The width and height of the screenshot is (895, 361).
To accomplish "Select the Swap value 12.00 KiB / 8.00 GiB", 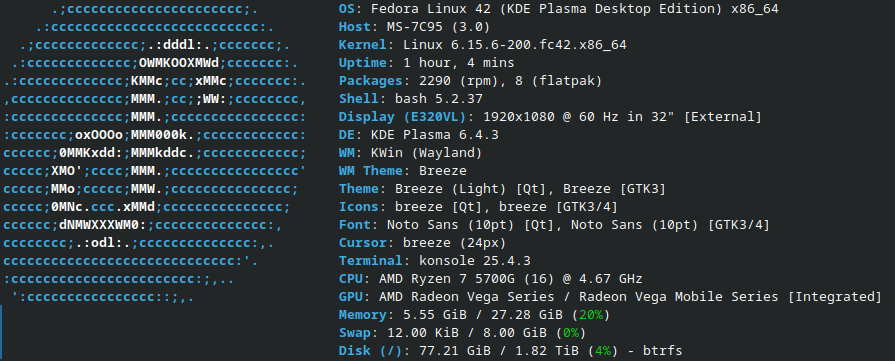I will tap(466, 332).
